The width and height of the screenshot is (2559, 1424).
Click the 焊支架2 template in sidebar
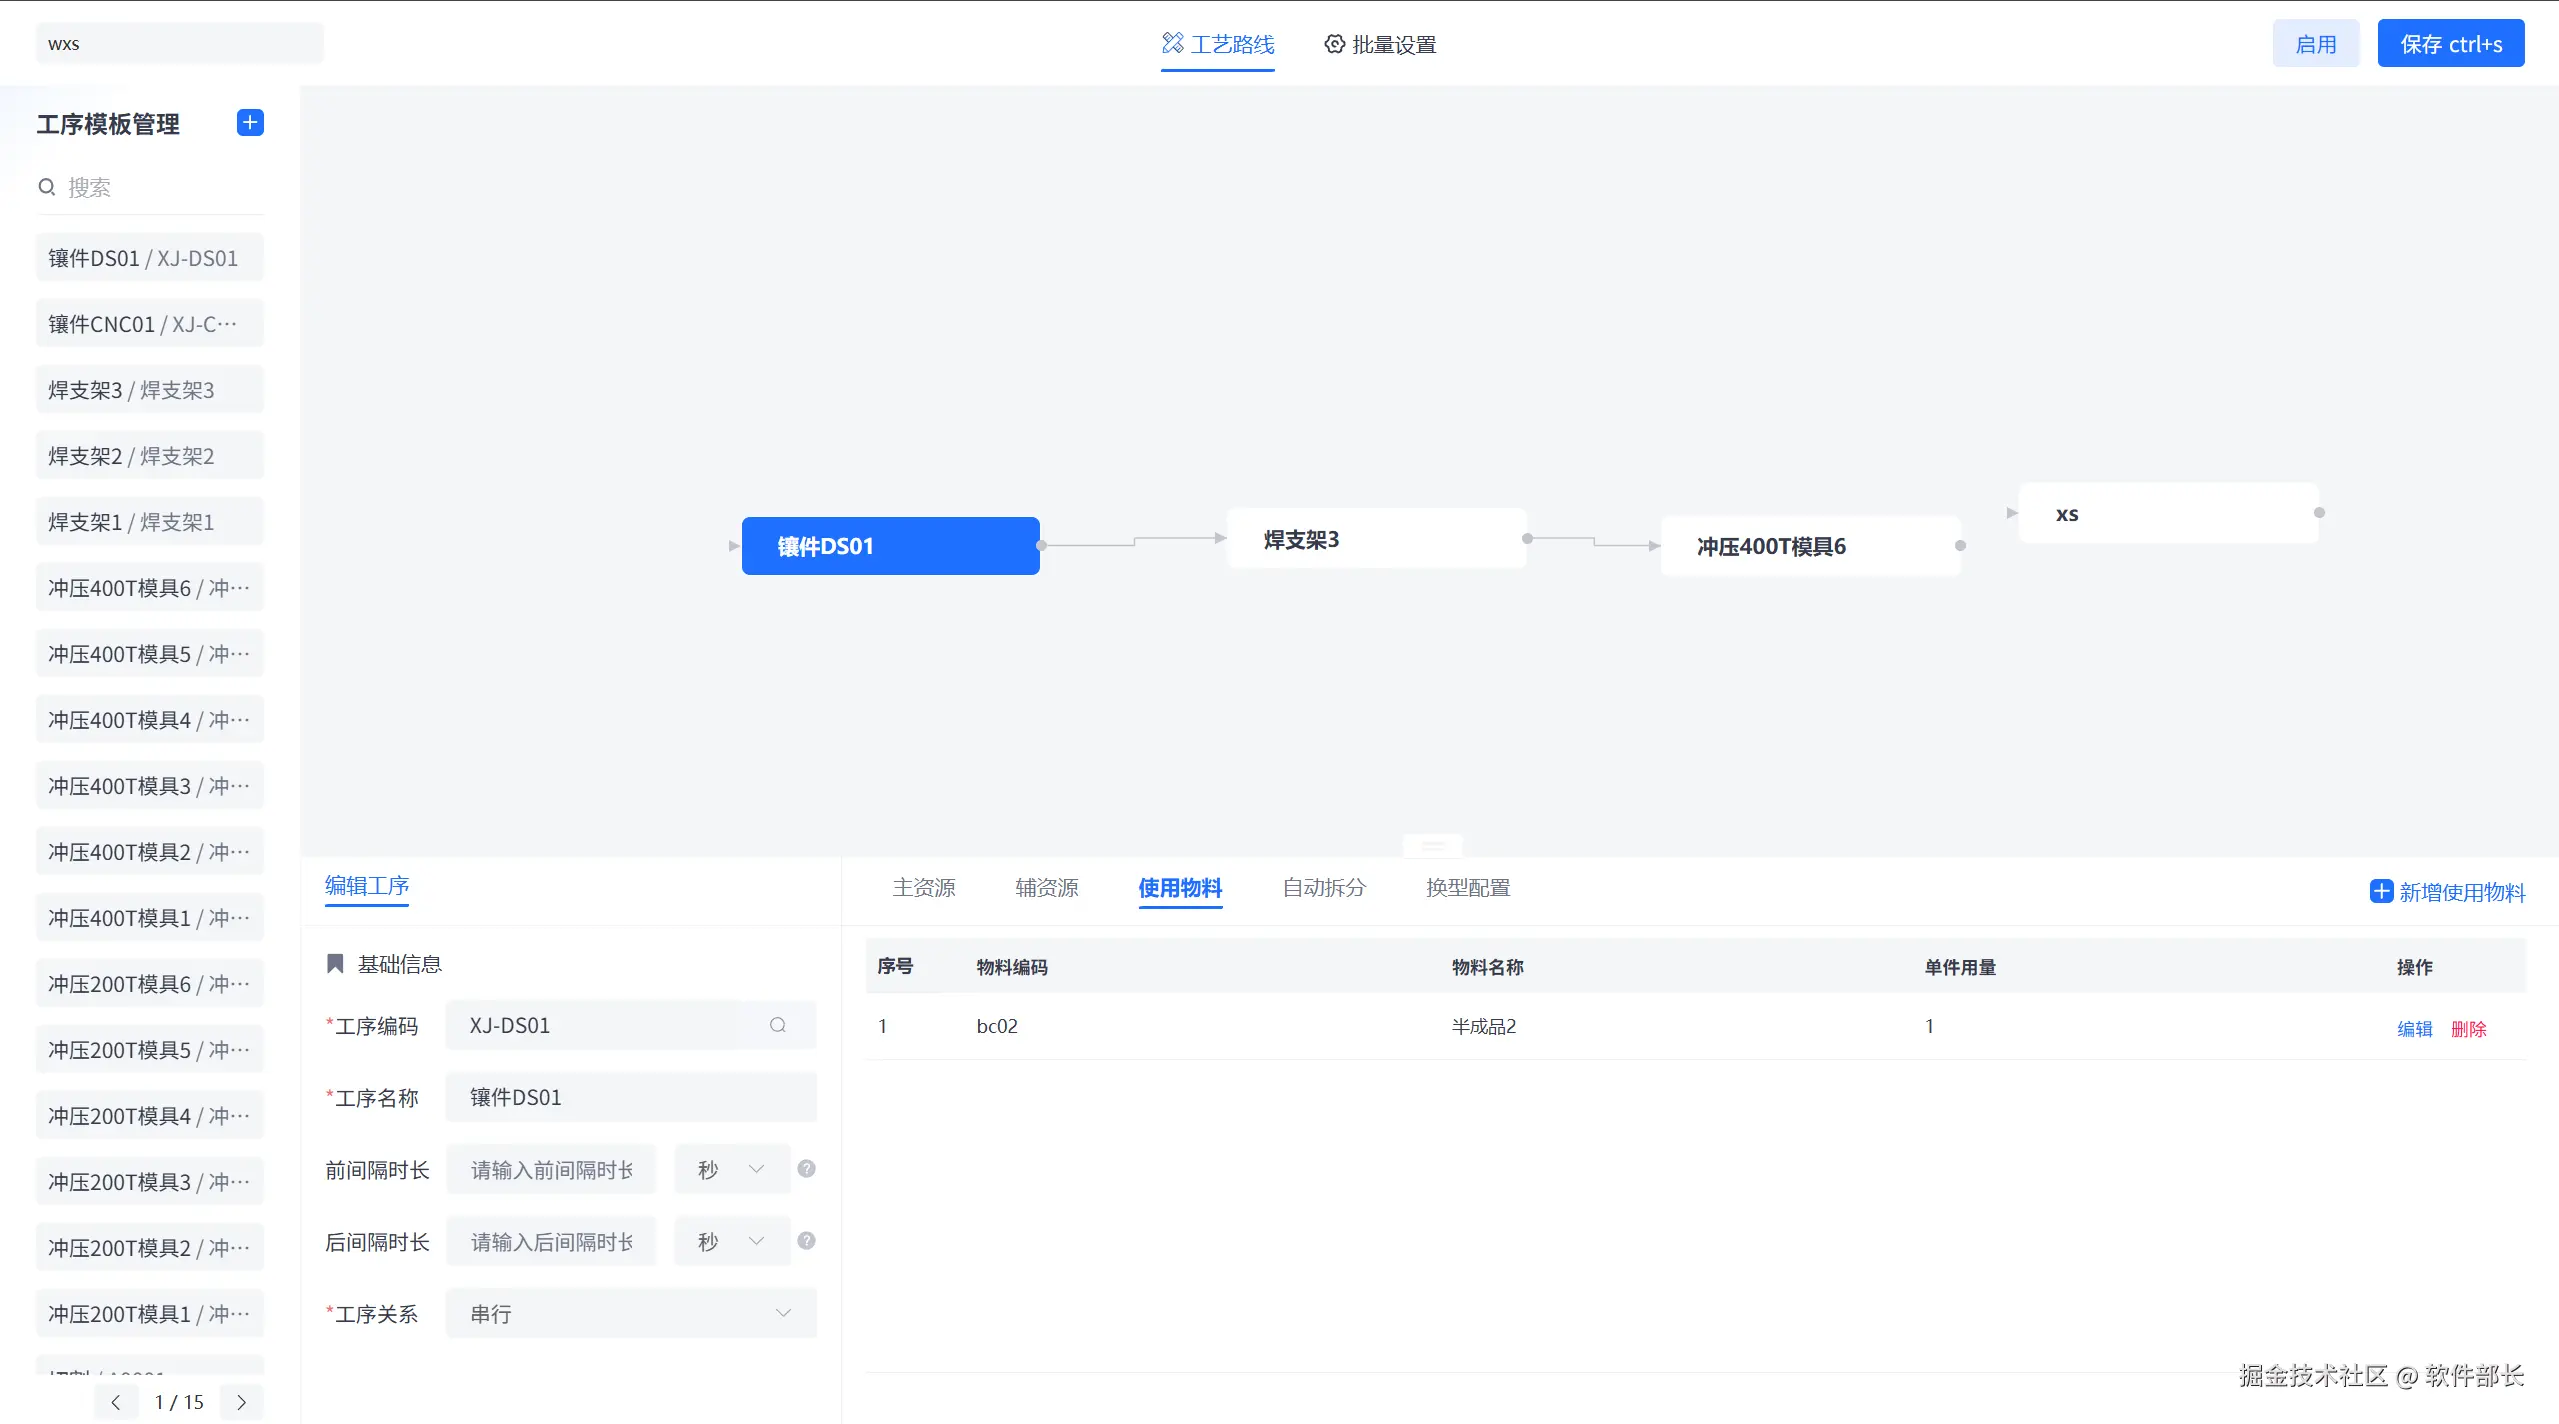(150, 456)
